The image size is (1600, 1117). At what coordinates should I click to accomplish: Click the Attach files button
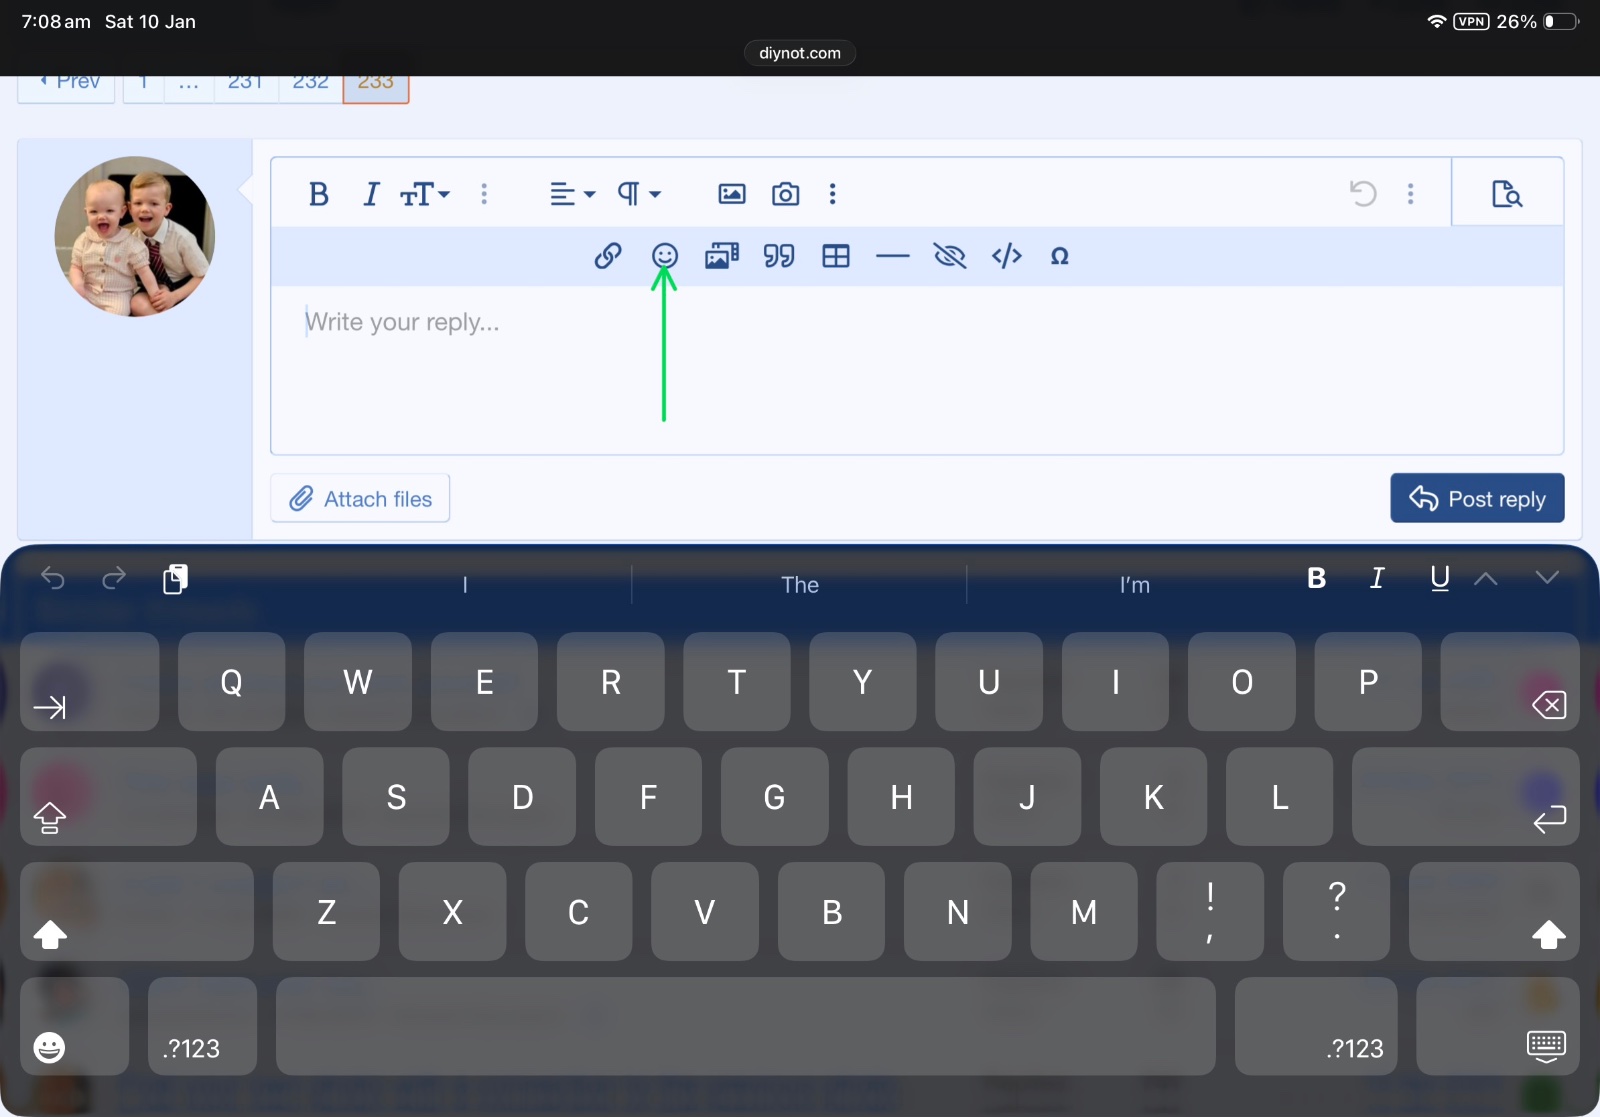pos(360,498)
